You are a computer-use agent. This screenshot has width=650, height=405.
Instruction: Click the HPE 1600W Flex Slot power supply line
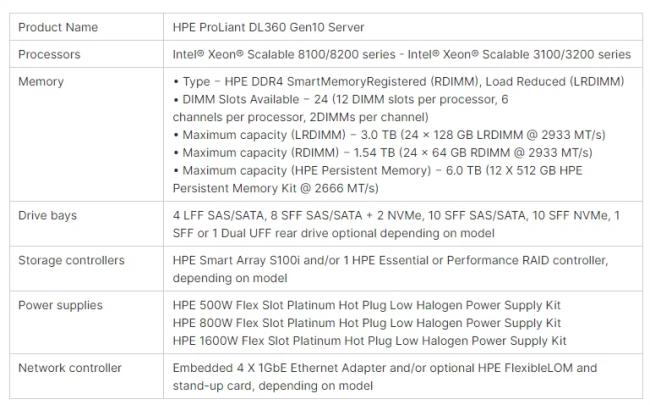pos(369,341)
